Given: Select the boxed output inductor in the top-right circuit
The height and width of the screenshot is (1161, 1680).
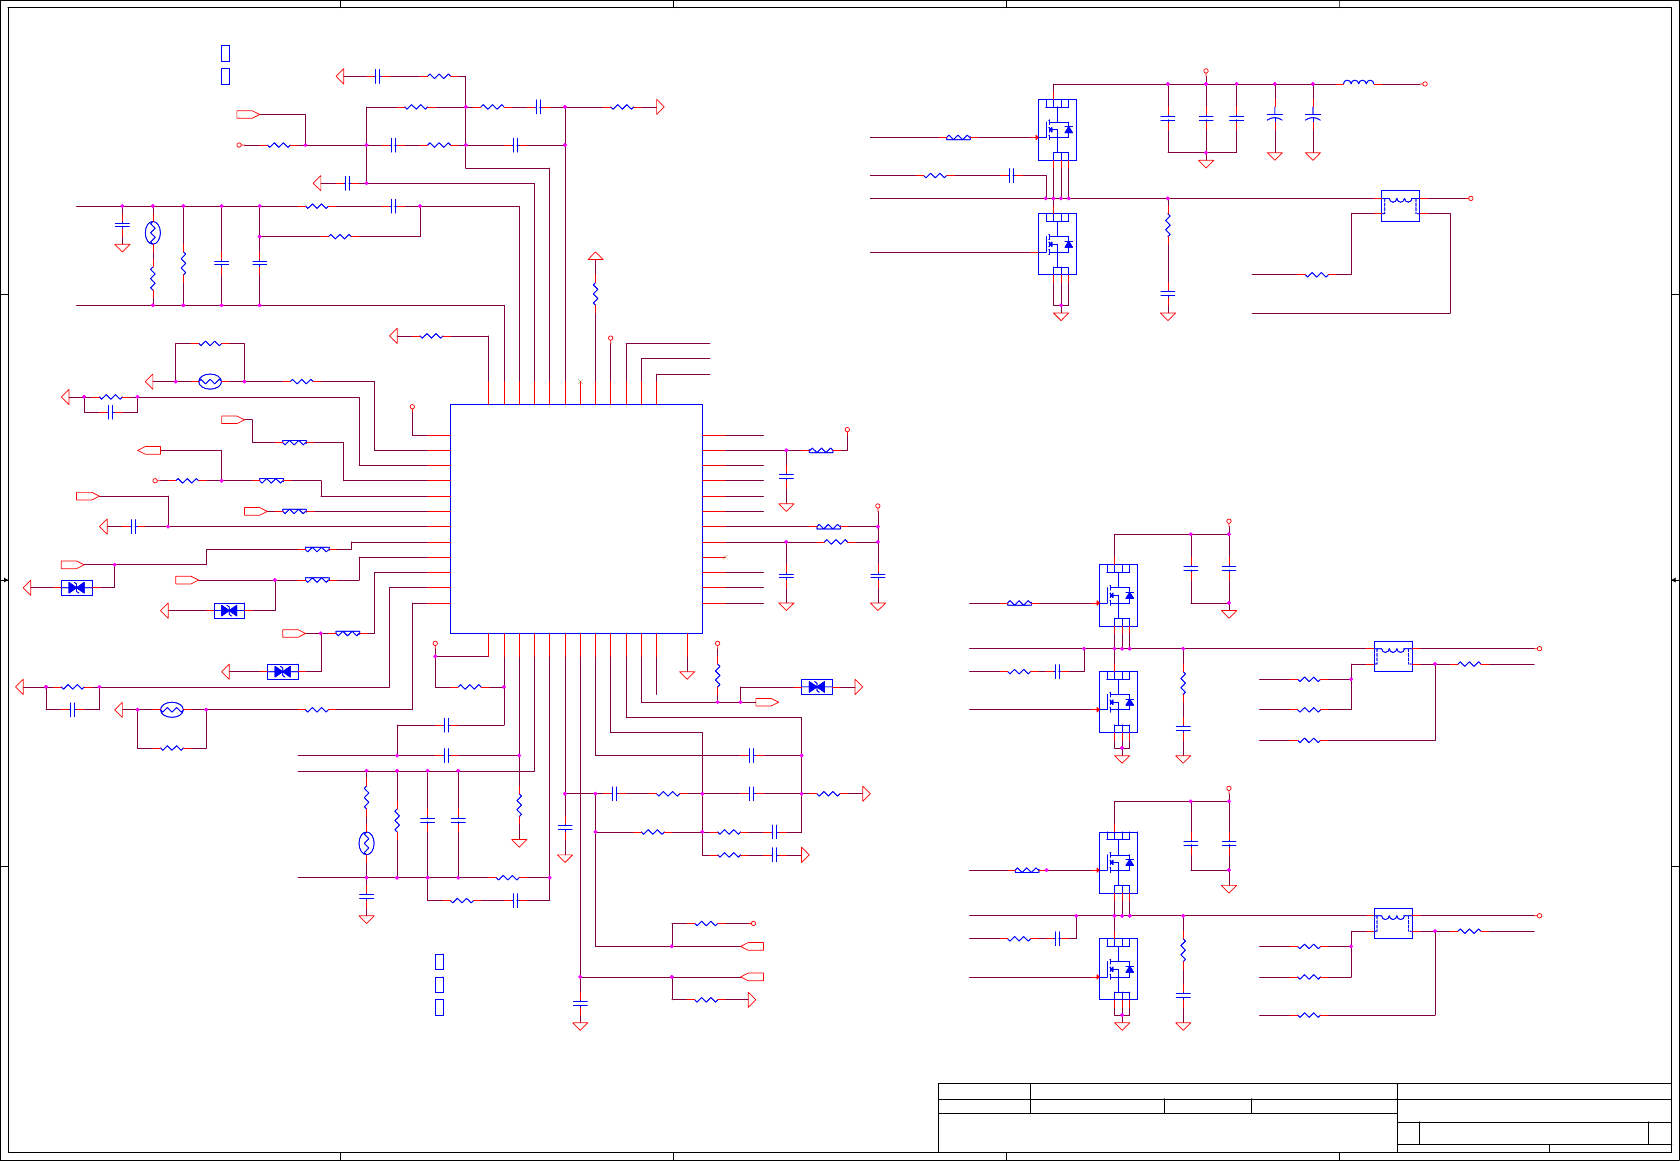Looking at the screenshot, I should click(x=1400, y=206).
